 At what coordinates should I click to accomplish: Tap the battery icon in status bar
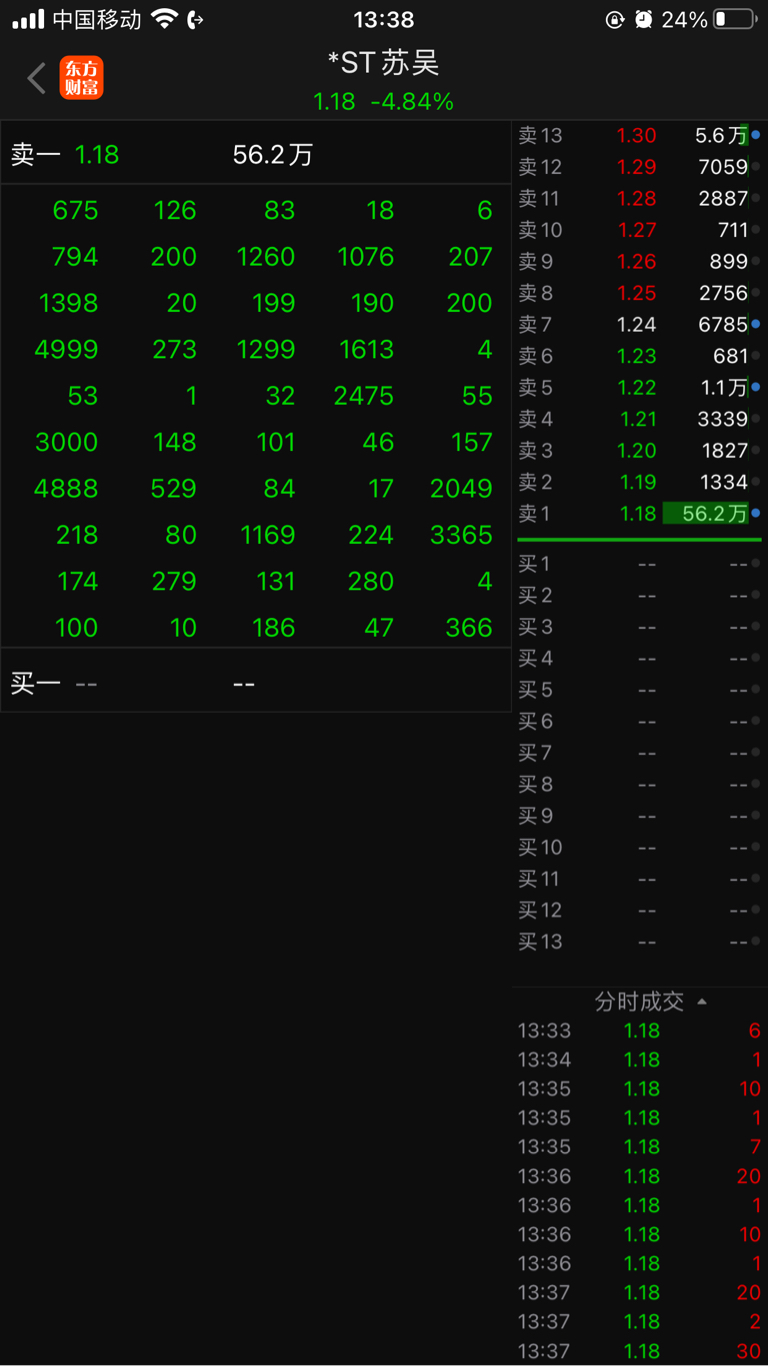coord(735,19)
